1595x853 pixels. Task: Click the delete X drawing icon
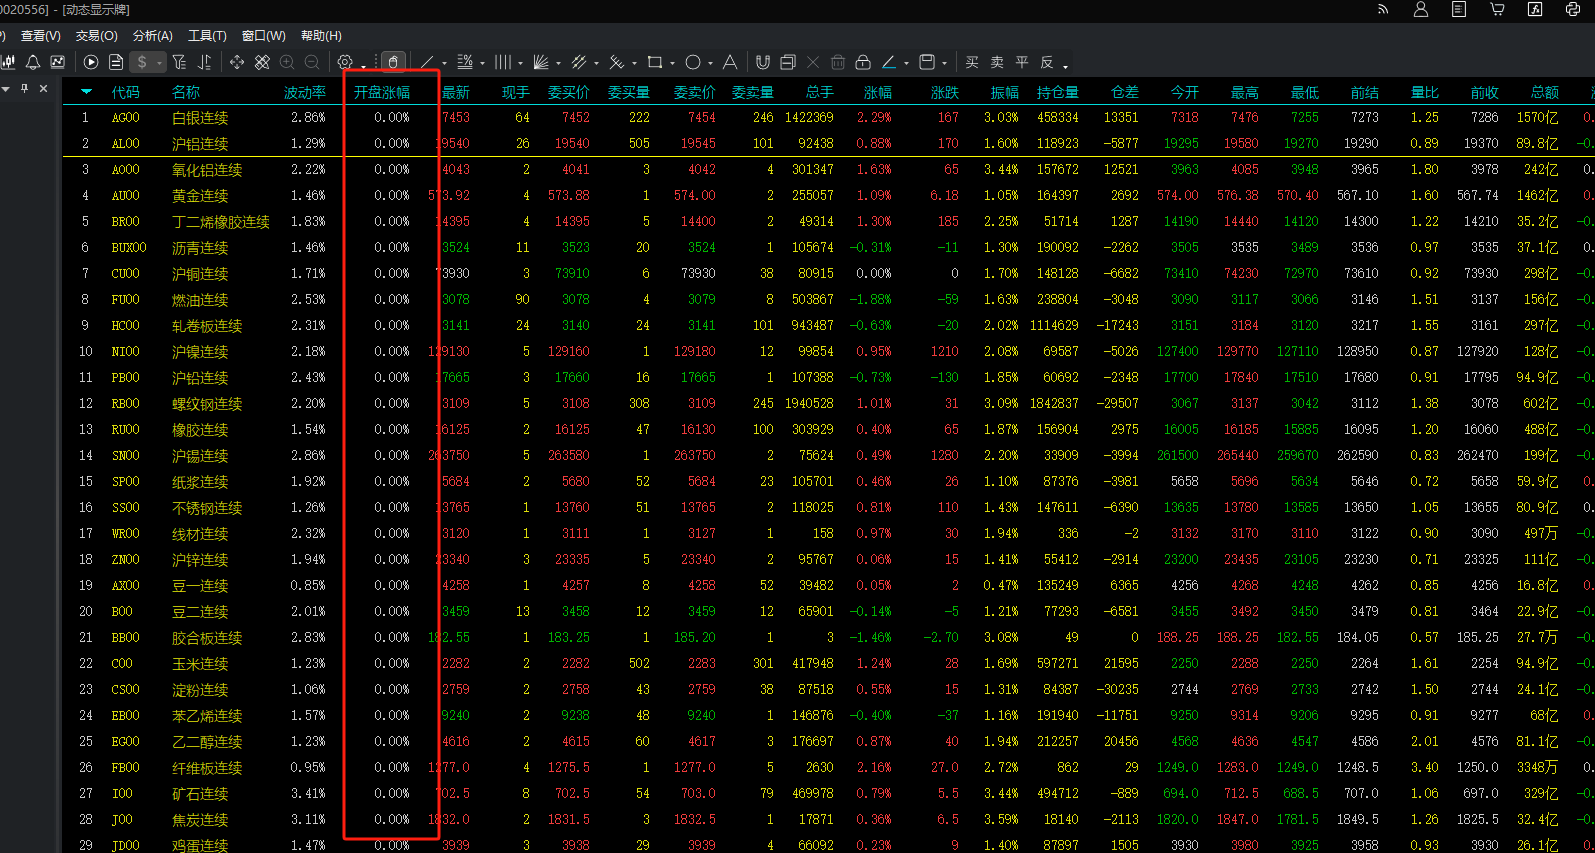[x=813, y=62]
